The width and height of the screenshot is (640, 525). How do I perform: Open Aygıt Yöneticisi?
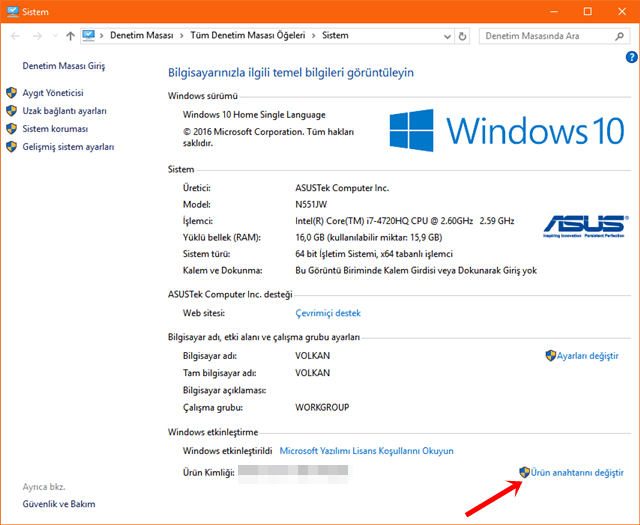53,93
